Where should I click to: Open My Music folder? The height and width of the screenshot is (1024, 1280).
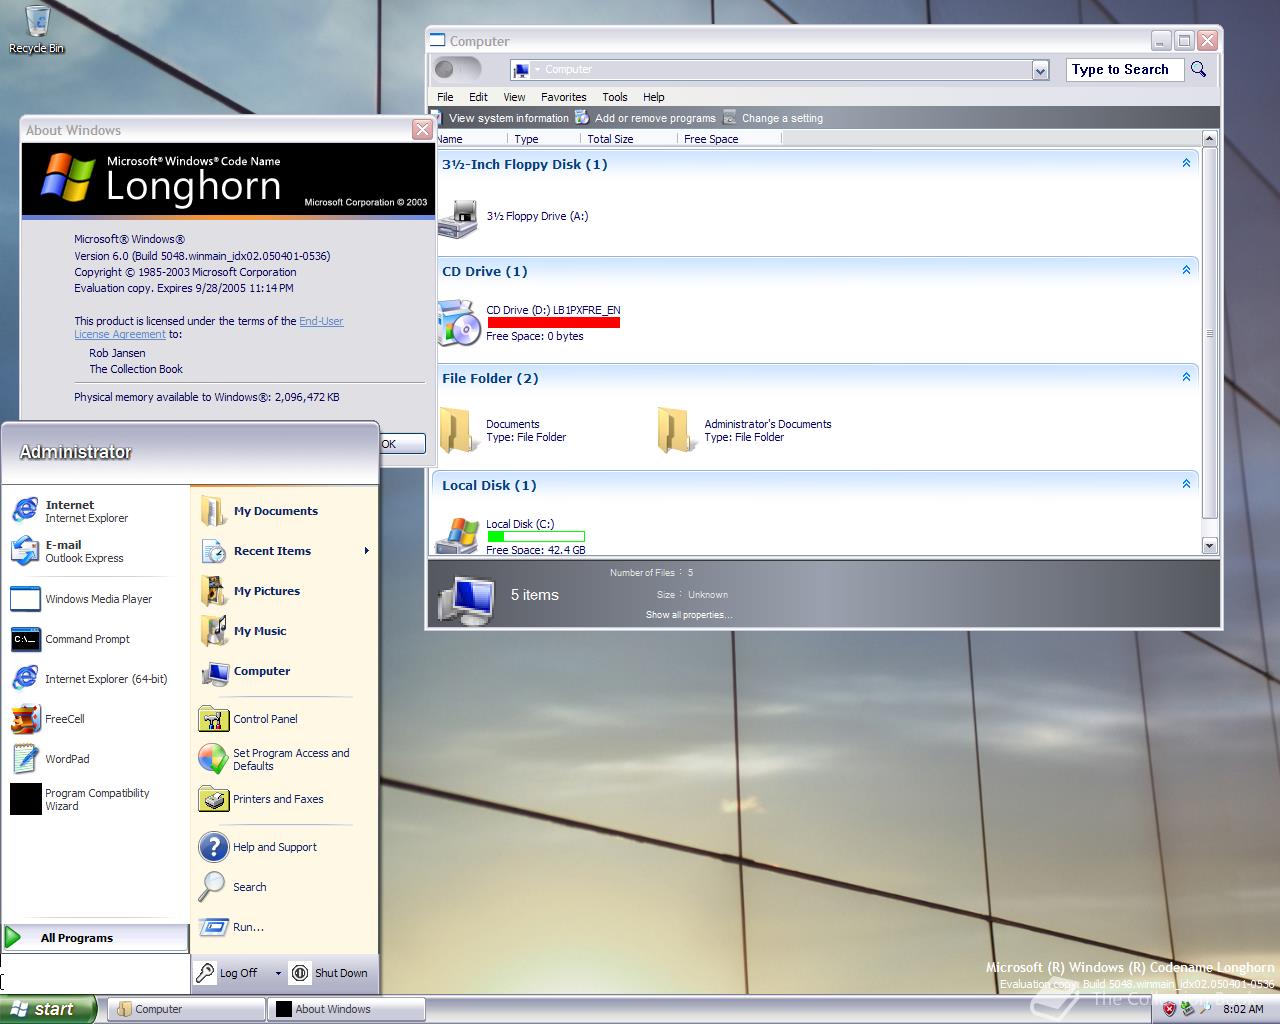point(243,631)
